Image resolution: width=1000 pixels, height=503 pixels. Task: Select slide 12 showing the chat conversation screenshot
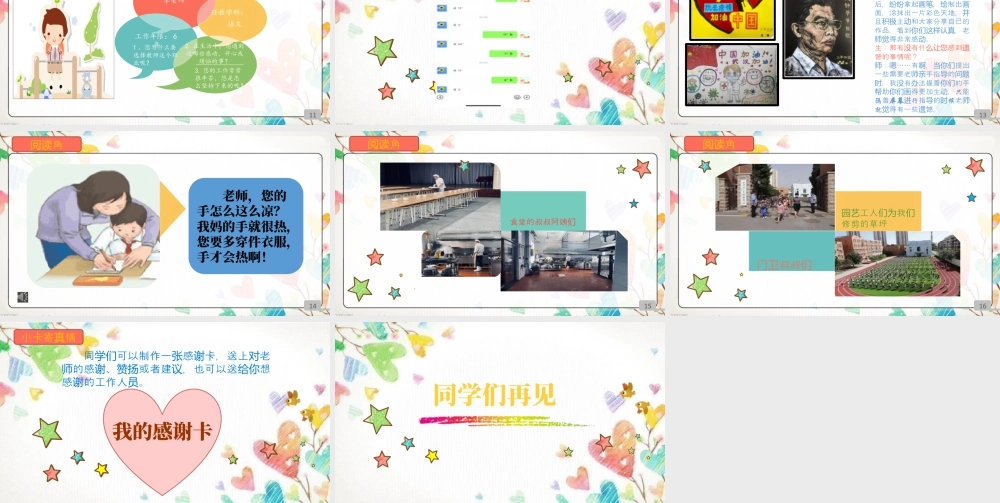[x=500, y=61]
